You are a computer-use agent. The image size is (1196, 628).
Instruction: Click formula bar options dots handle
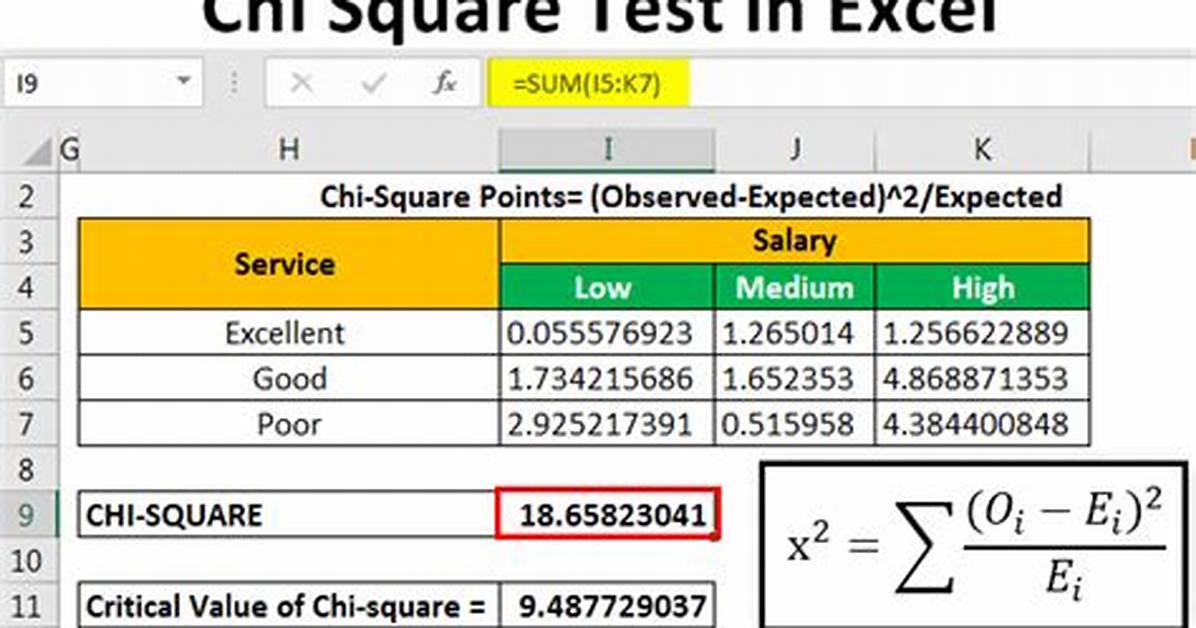tap(234, 82)
